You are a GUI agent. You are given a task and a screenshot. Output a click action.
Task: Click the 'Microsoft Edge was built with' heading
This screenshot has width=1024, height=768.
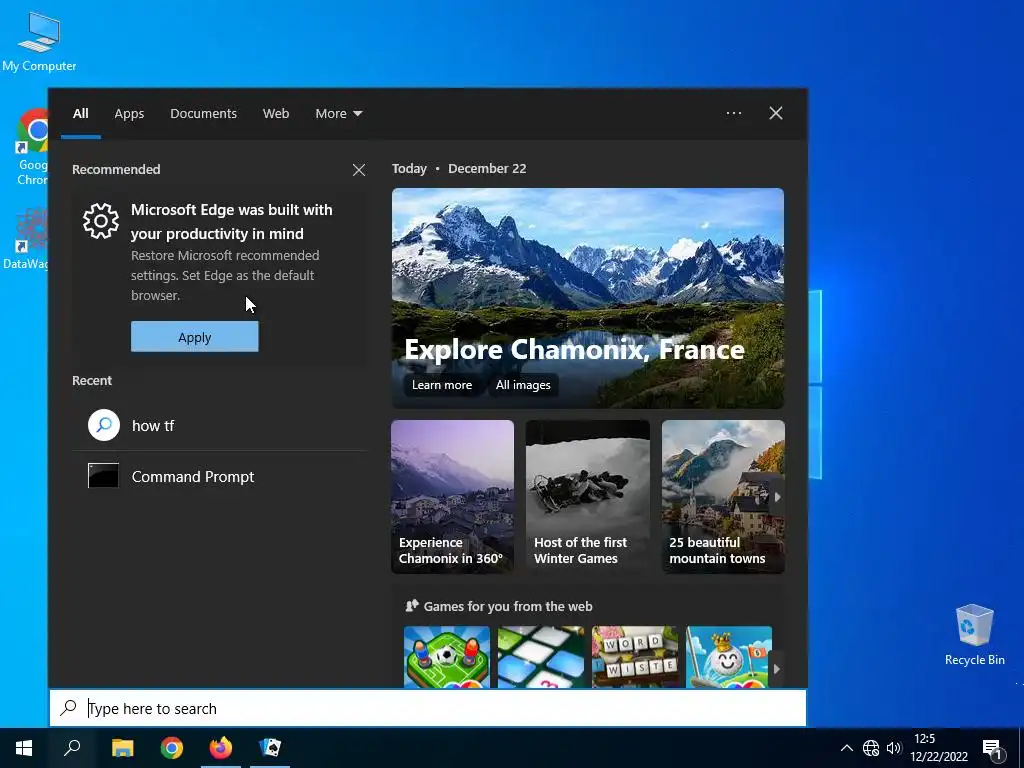click(x=231, y=221)
